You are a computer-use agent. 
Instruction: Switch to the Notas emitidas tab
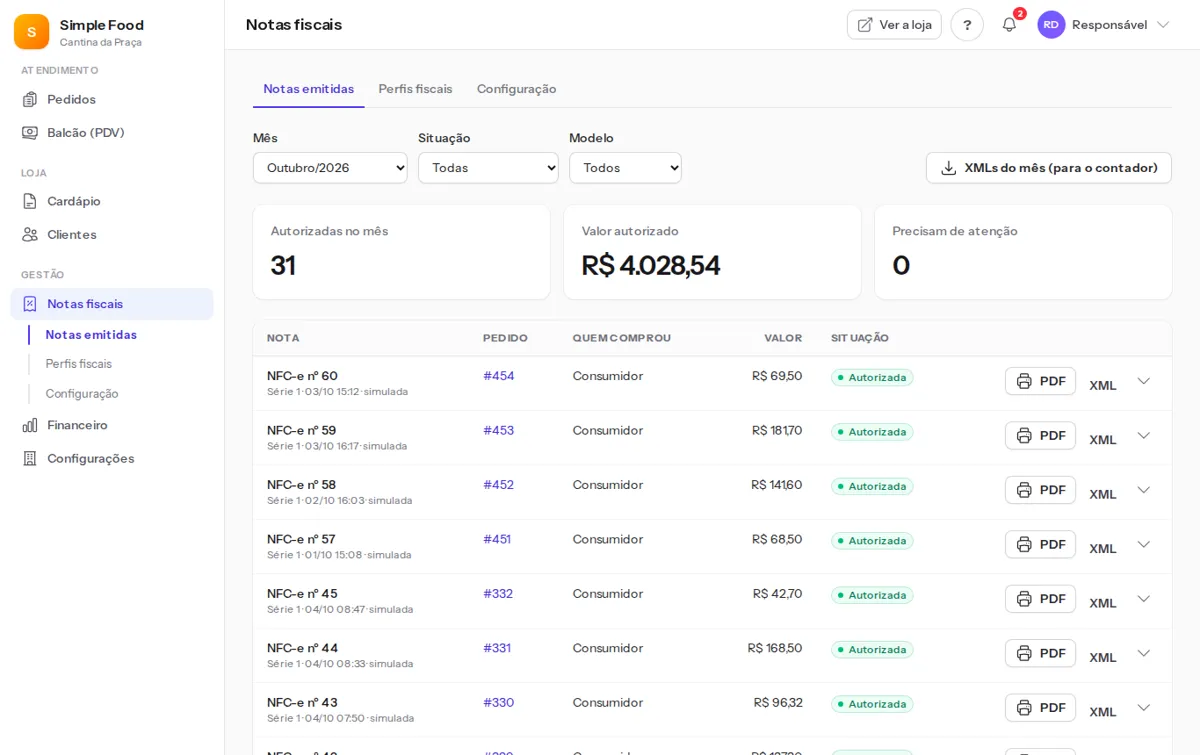coord(309,89)
